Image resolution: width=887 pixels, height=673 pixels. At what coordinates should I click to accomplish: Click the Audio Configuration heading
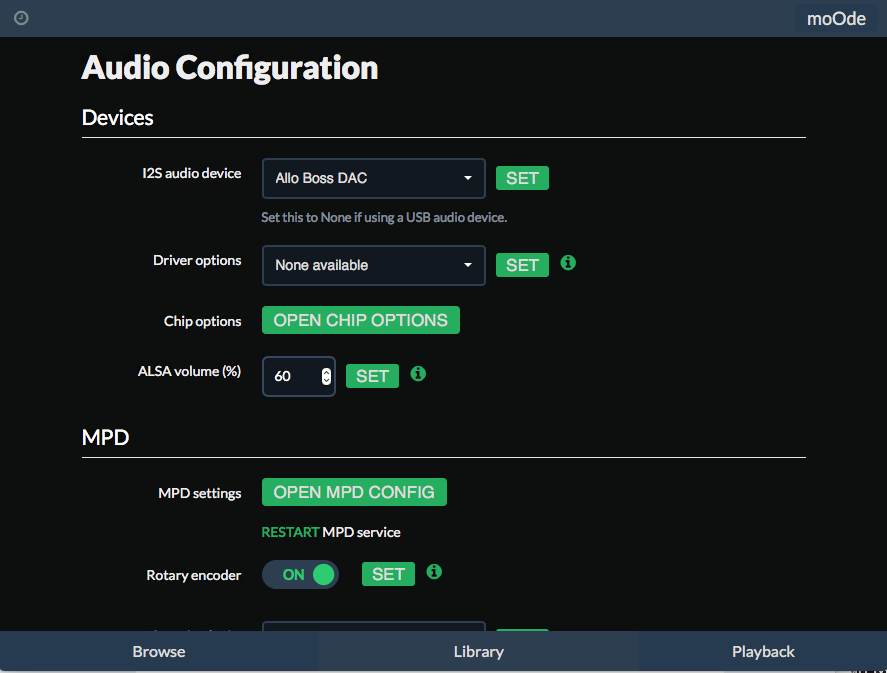[230, 68]
